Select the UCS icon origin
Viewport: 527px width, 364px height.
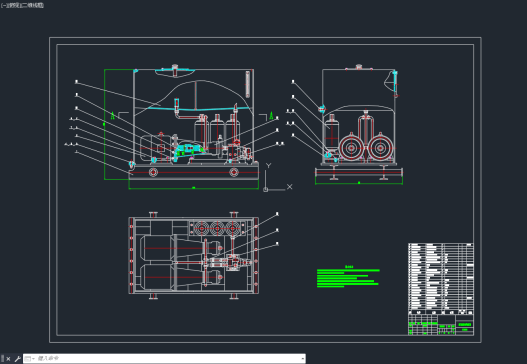266,190
